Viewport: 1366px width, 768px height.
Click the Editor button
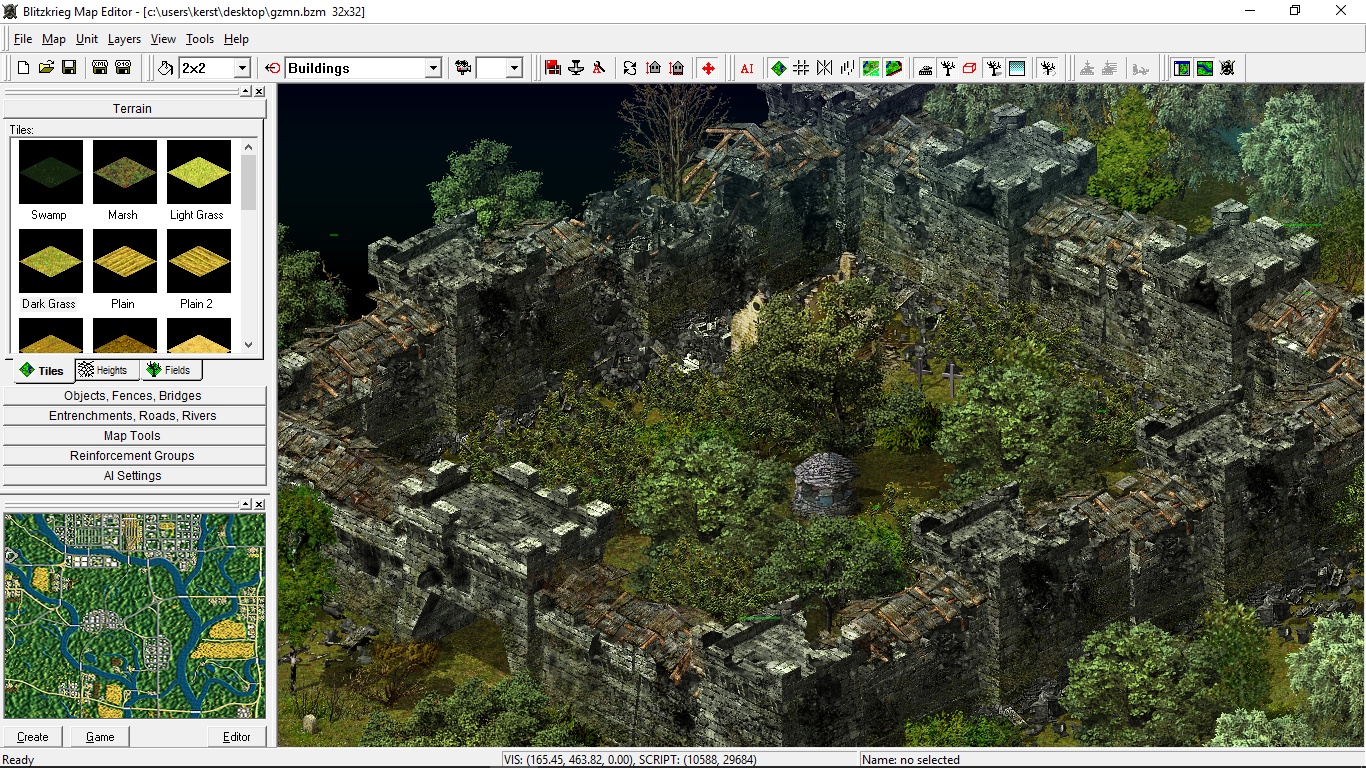click(x=237, y=737)
